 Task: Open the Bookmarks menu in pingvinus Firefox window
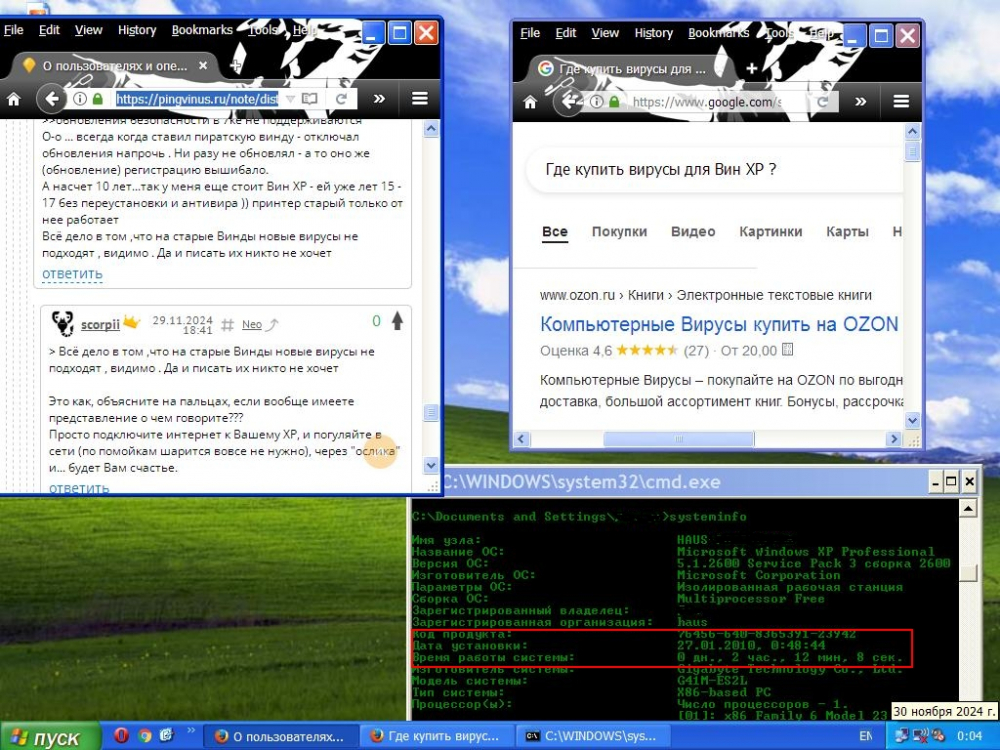tap(202, 30)
